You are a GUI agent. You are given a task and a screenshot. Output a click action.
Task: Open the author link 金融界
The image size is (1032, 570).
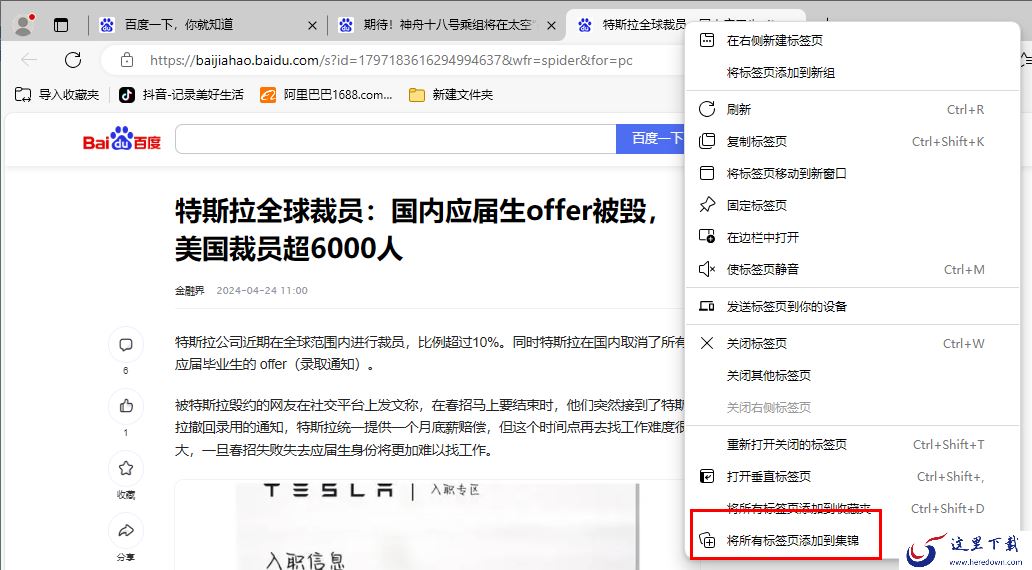tap(190, 290)
